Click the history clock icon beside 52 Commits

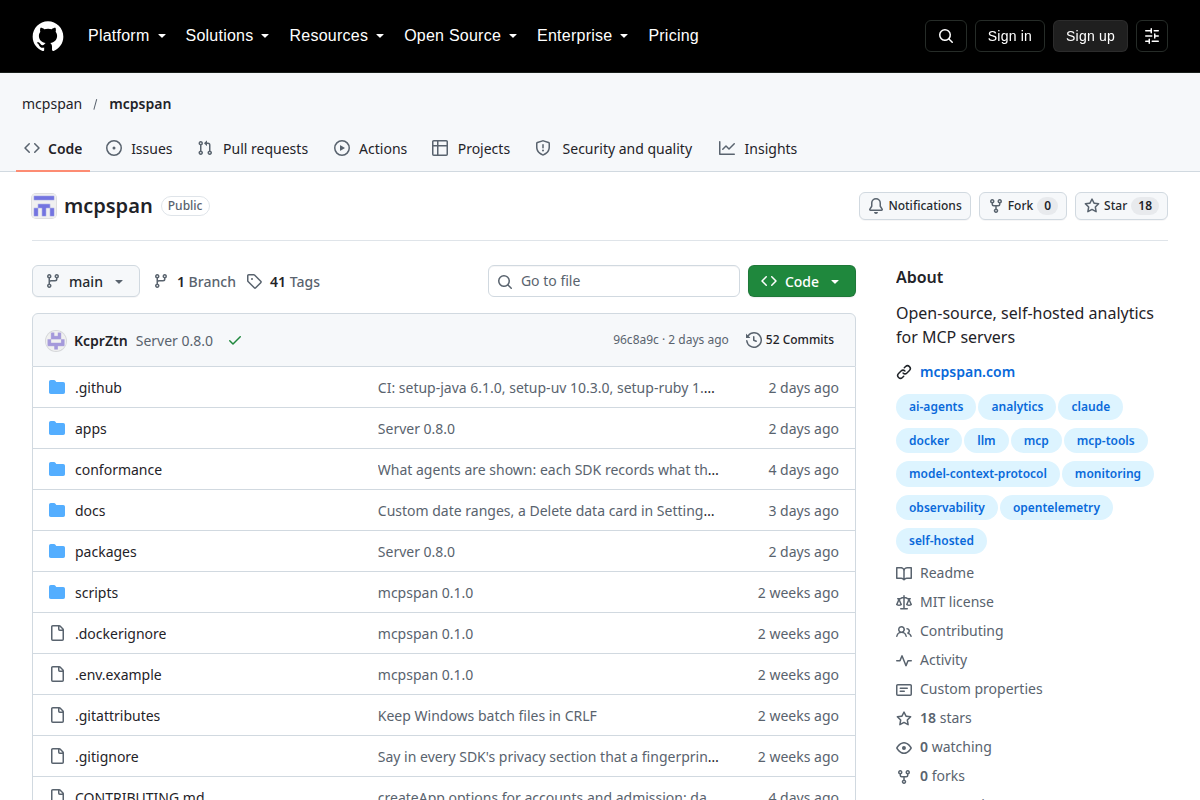[x=754, y=340]
